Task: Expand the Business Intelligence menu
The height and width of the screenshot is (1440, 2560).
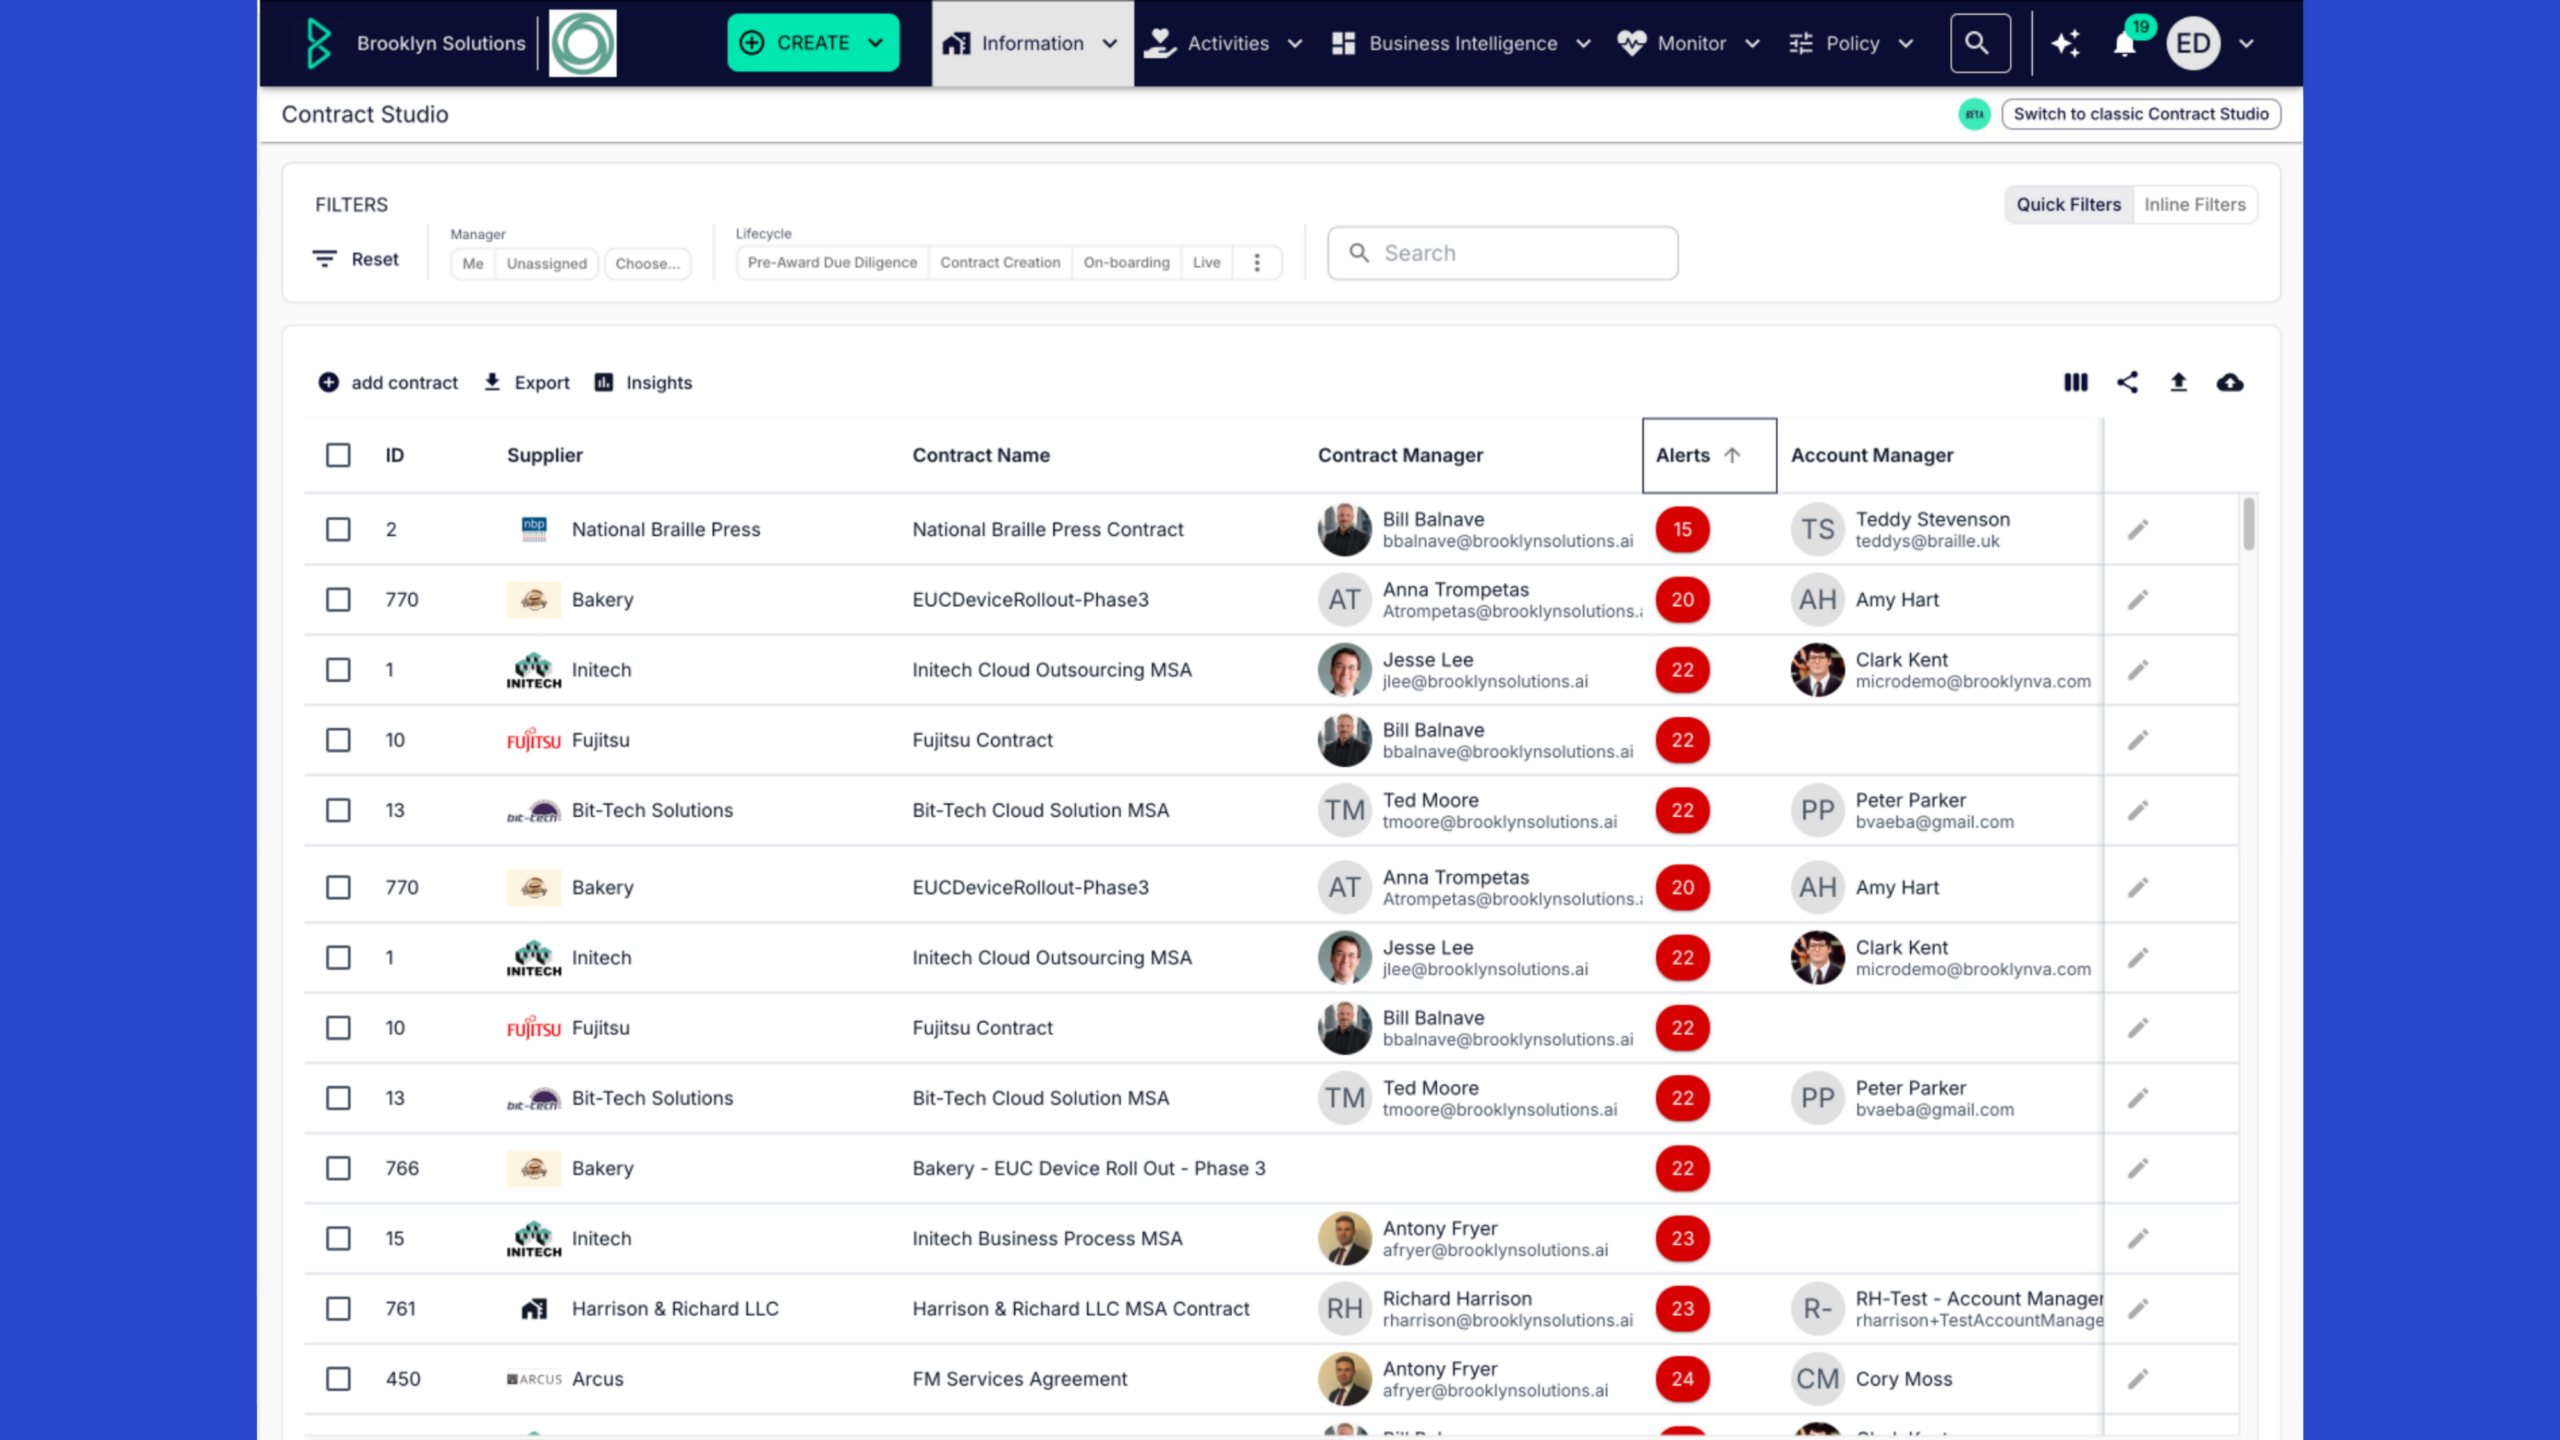Action: pos(1462,43)
